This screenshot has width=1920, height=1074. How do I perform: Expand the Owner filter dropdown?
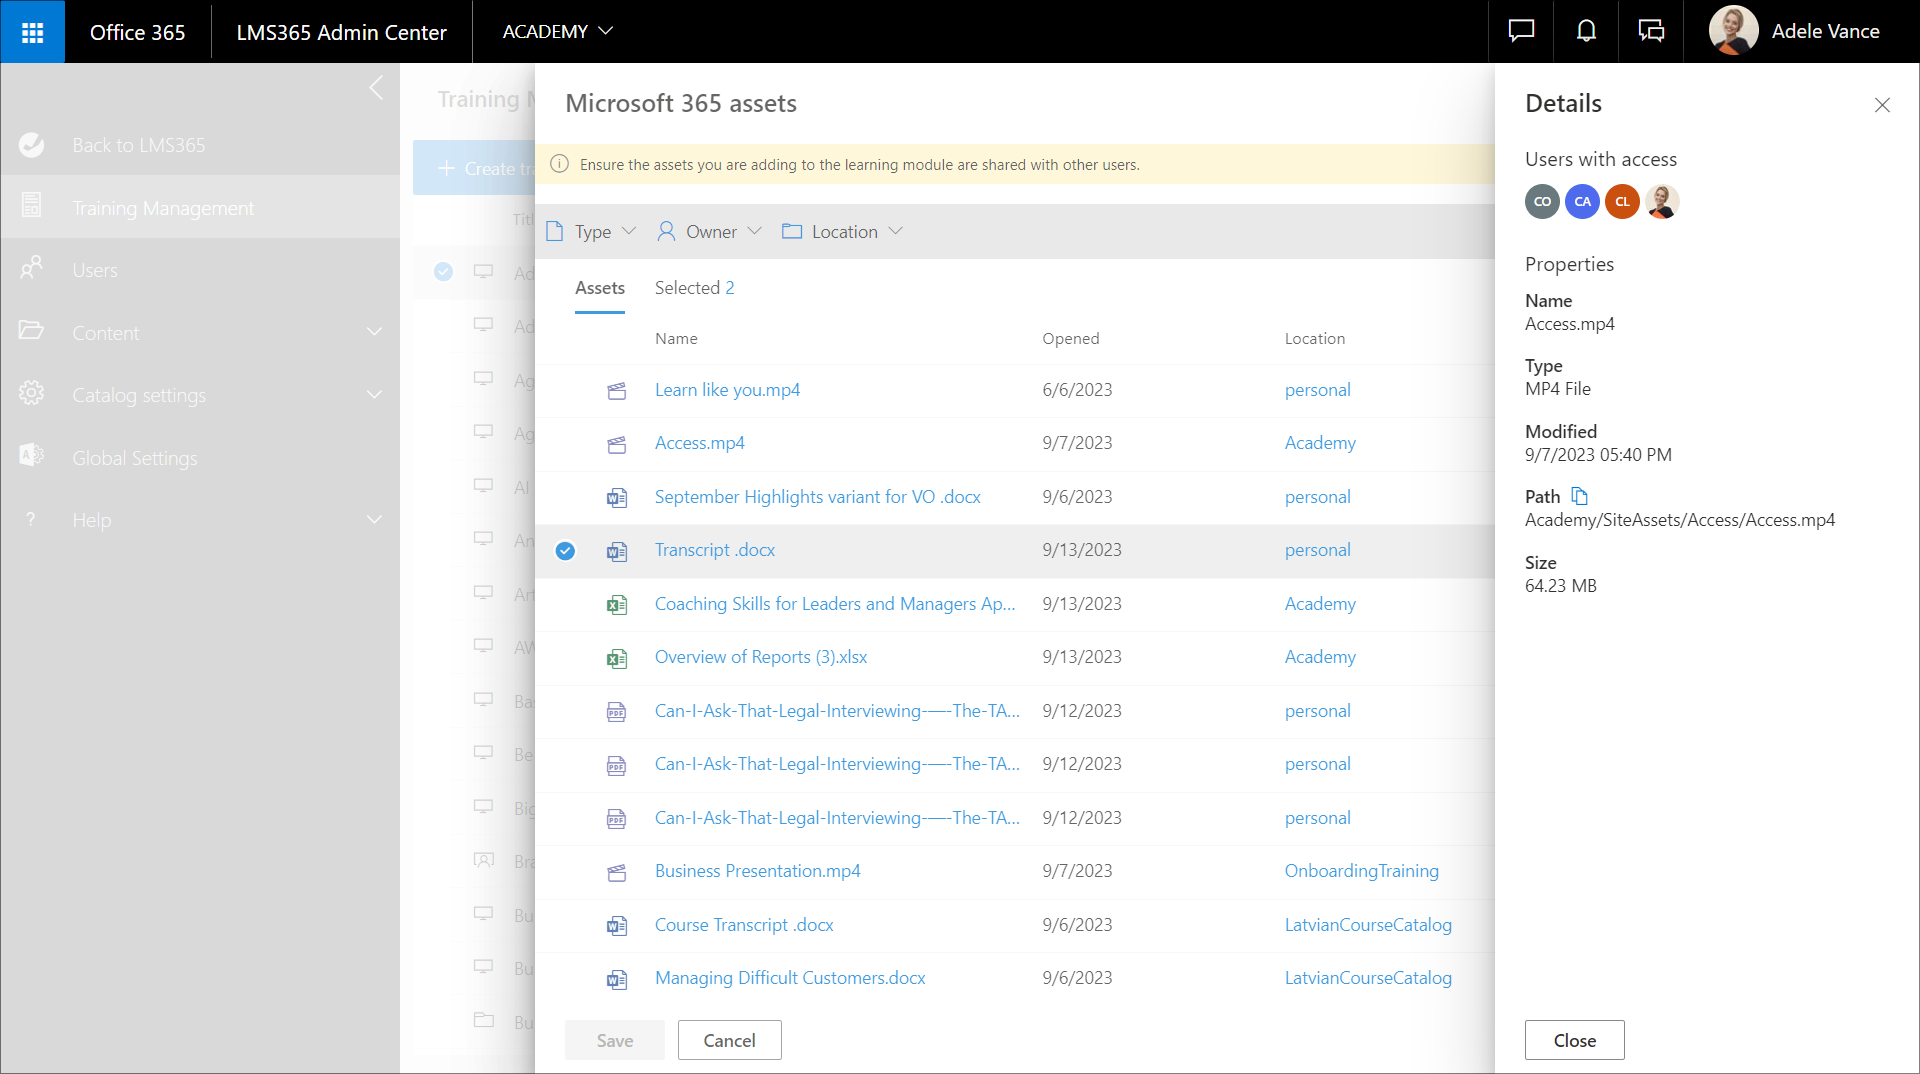[710, 232]
